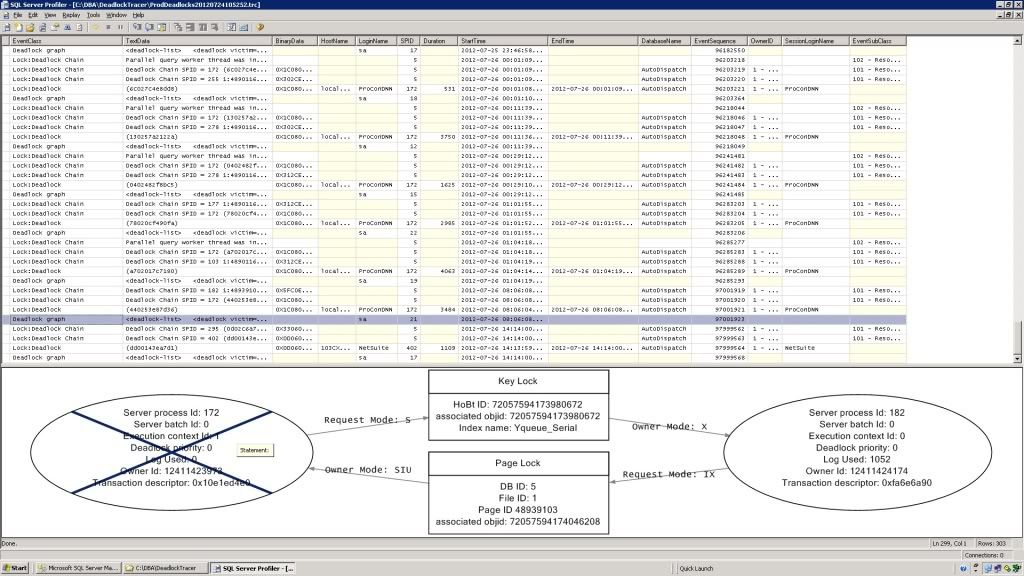Open the File menu

pyautogui.click(x=18, y=15)
